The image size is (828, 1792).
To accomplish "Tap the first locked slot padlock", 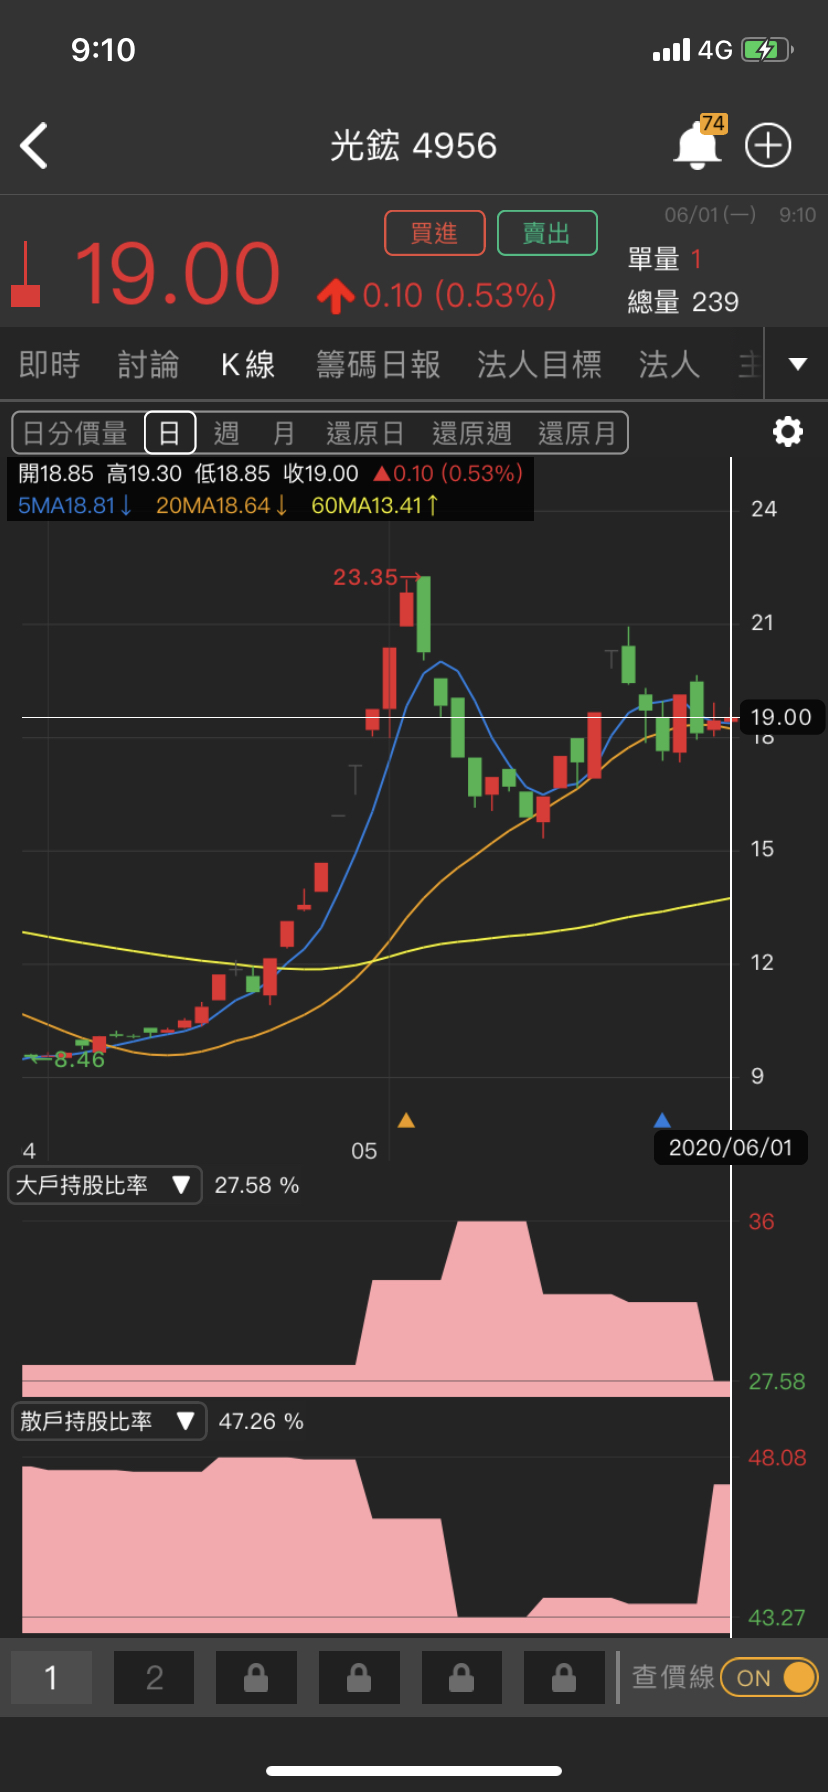I will pos(256,1677).
